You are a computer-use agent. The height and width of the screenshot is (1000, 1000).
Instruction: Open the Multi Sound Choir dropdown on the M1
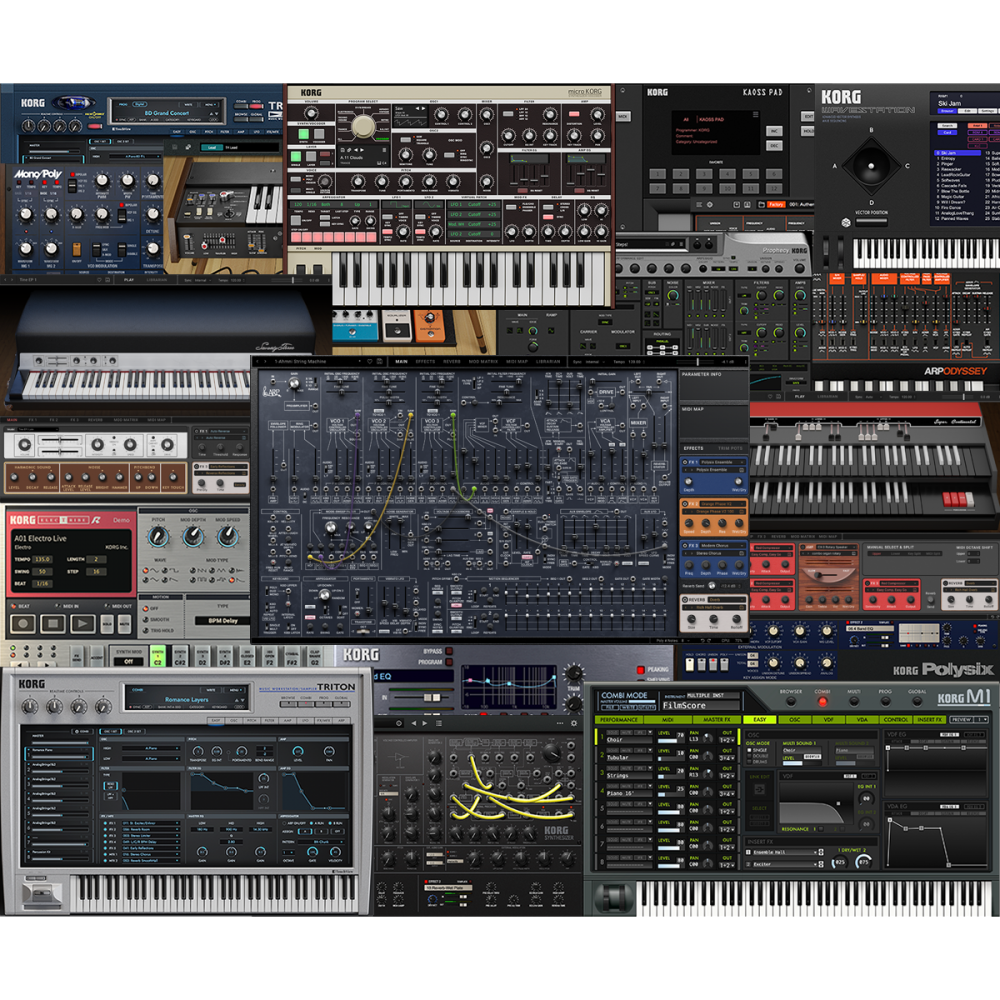tap(800, 752)
